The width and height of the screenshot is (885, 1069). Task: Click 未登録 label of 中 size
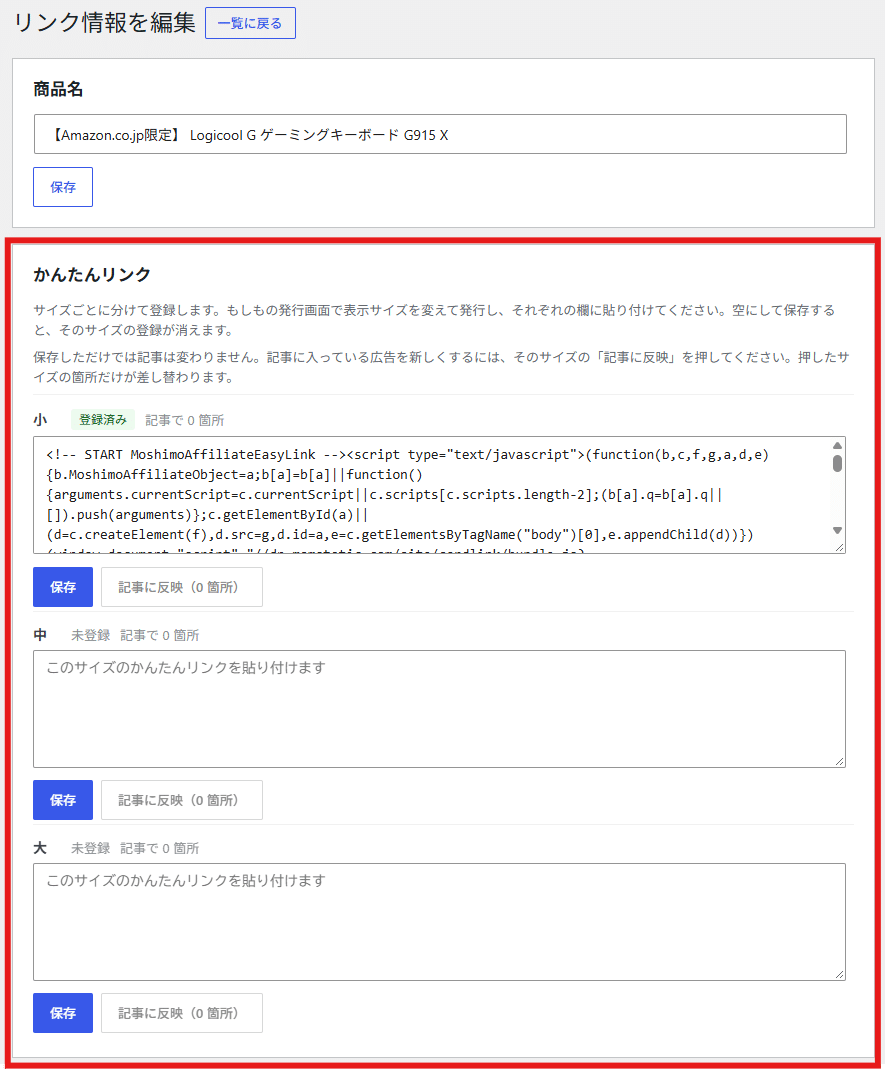pos(91,635)
